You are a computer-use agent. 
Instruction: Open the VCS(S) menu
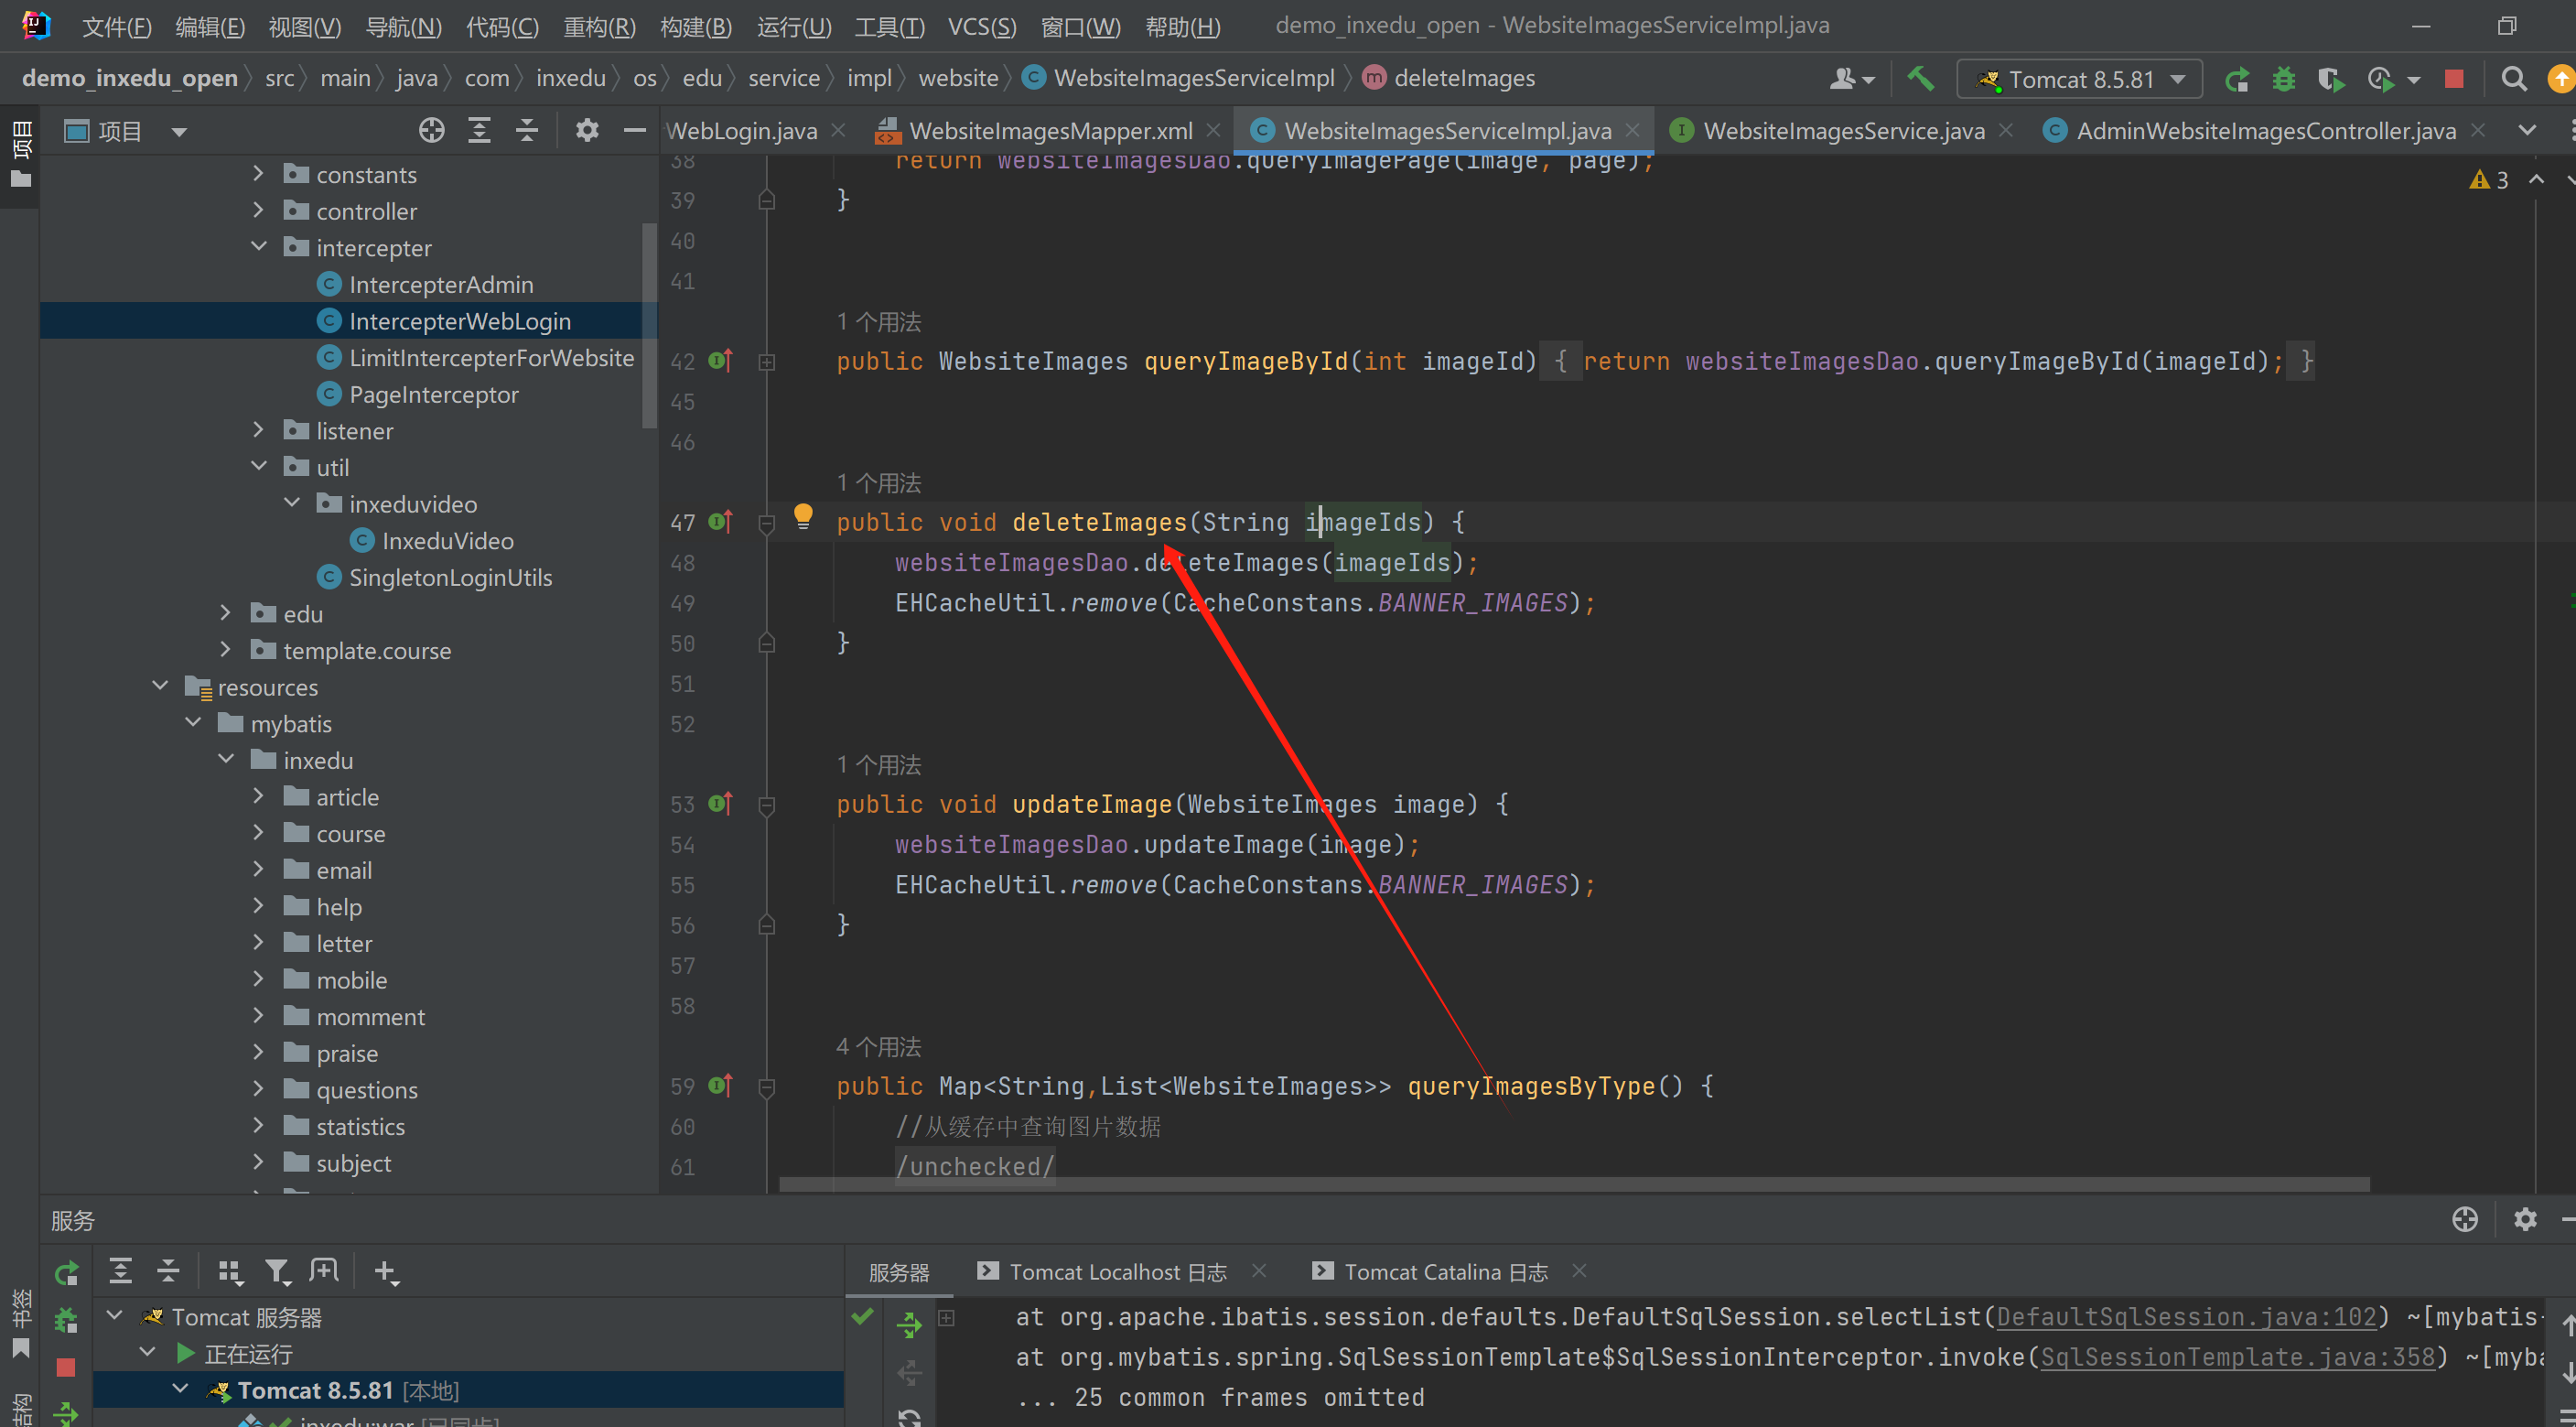coord(981,26)
